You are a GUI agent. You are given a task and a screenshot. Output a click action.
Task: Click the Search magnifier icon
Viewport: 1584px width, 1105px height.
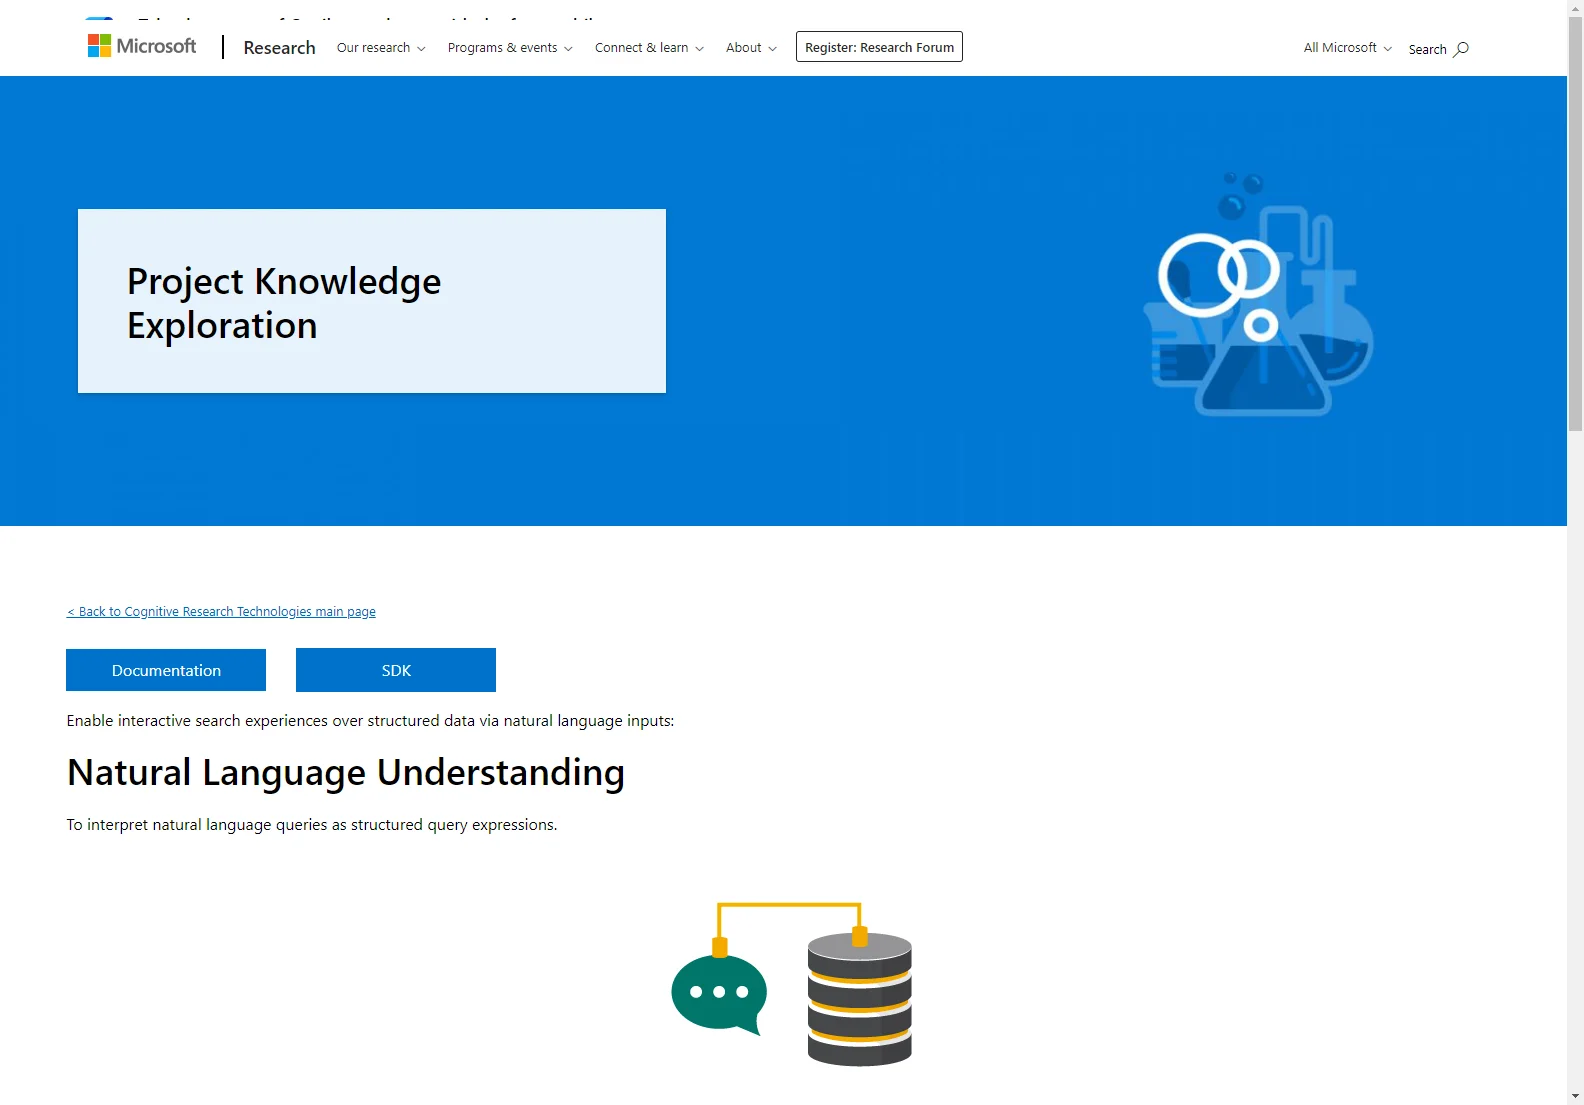pyautogui.click(x=1461, y=48)
